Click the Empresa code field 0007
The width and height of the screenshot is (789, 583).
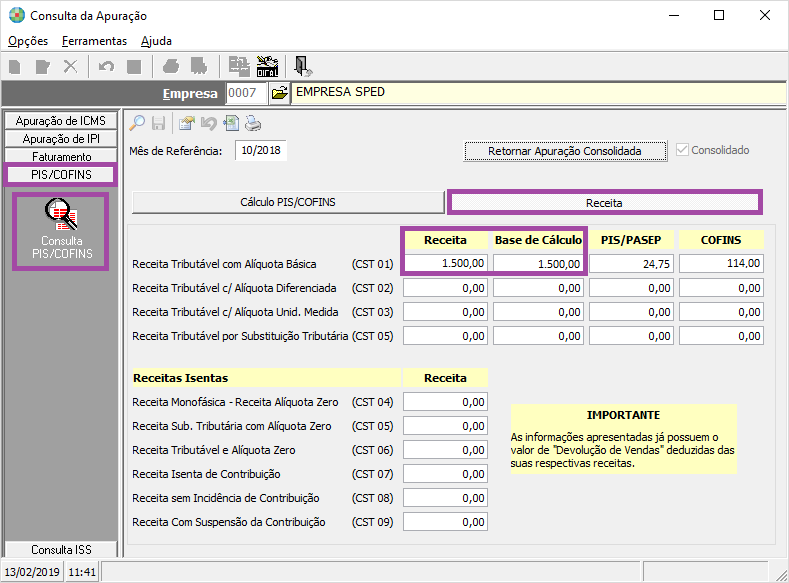tap(246, 93)
